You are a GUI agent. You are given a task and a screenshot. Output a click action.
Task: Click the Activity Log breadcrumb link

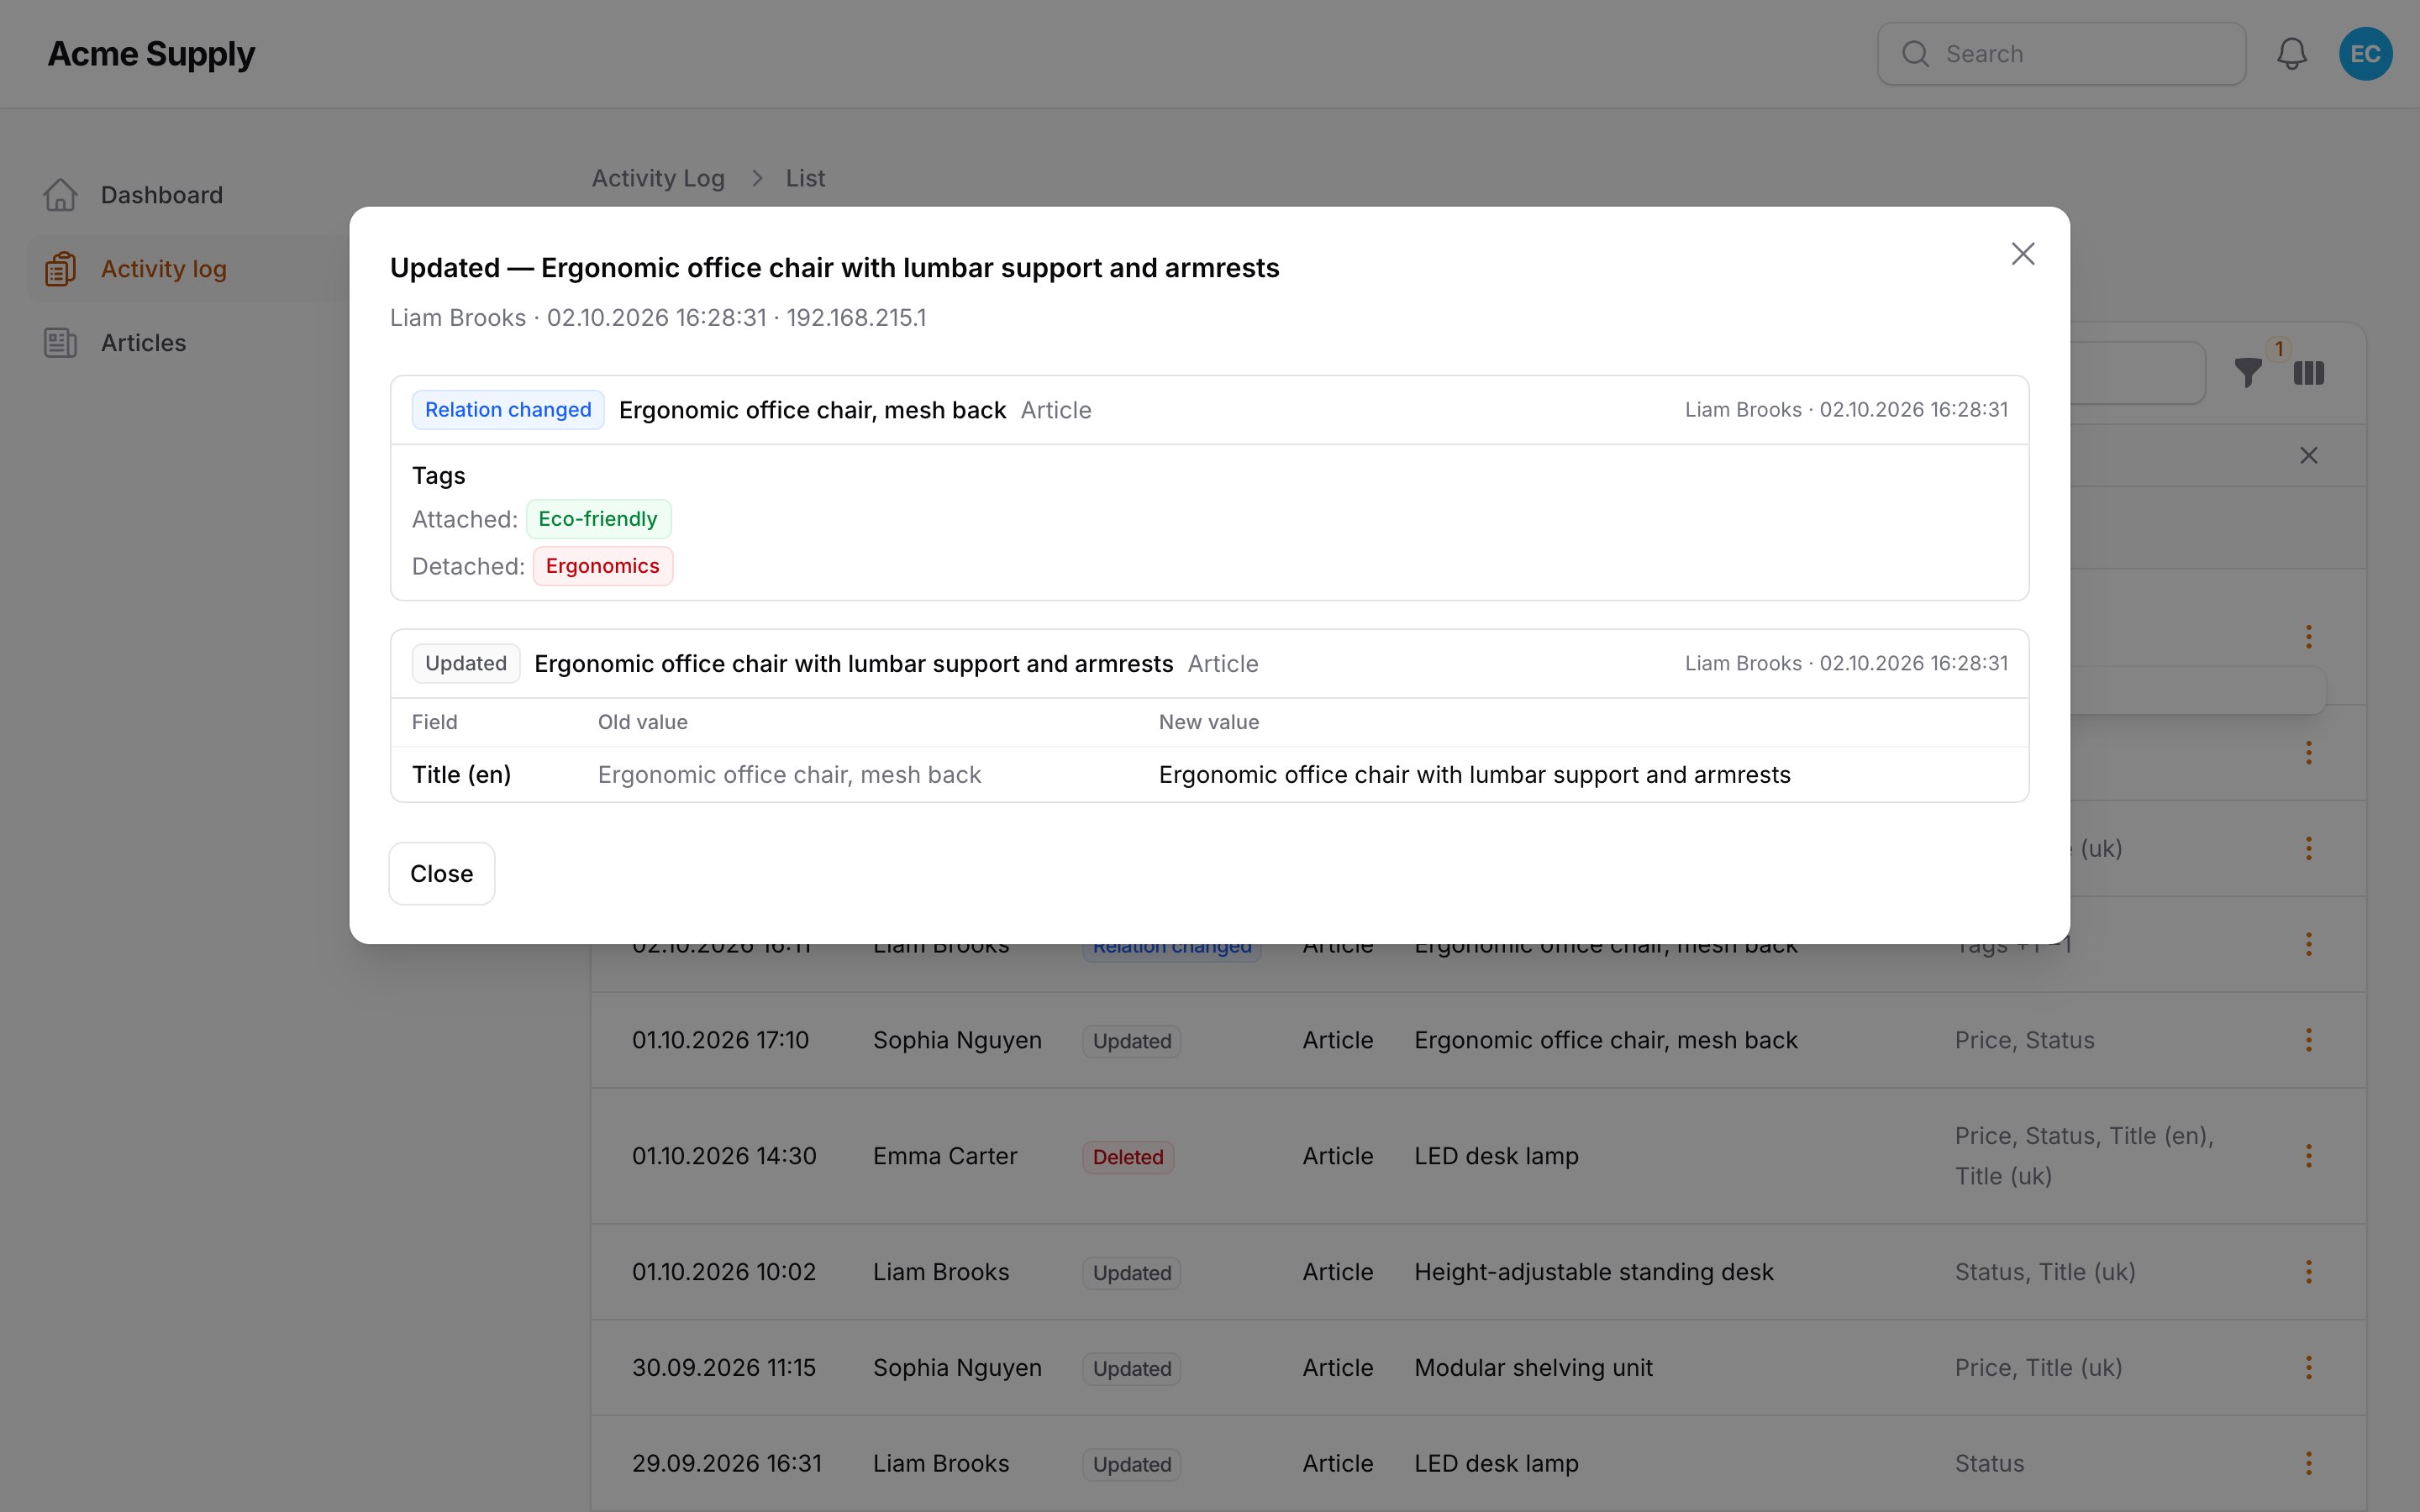coord(658,178)
